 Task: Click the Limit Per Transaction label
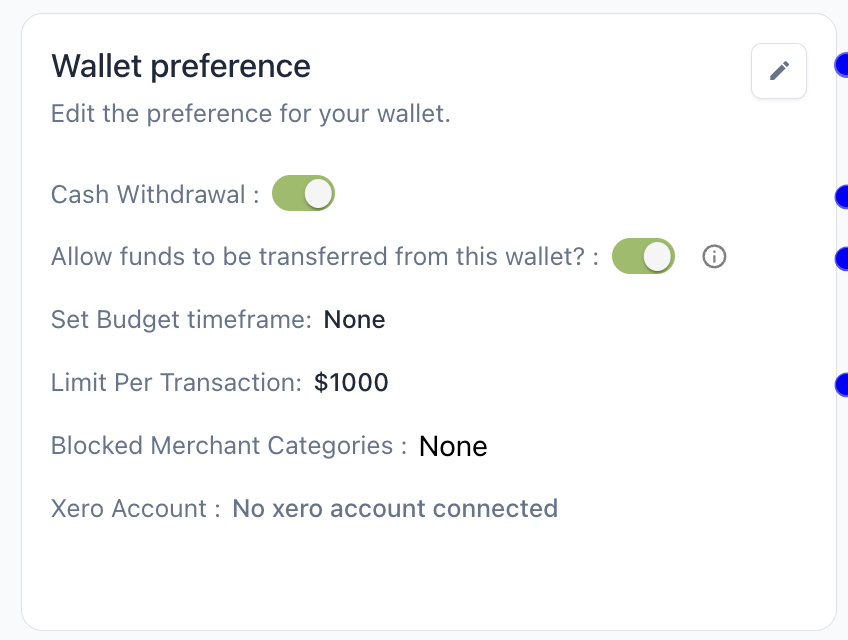point(176,382)
